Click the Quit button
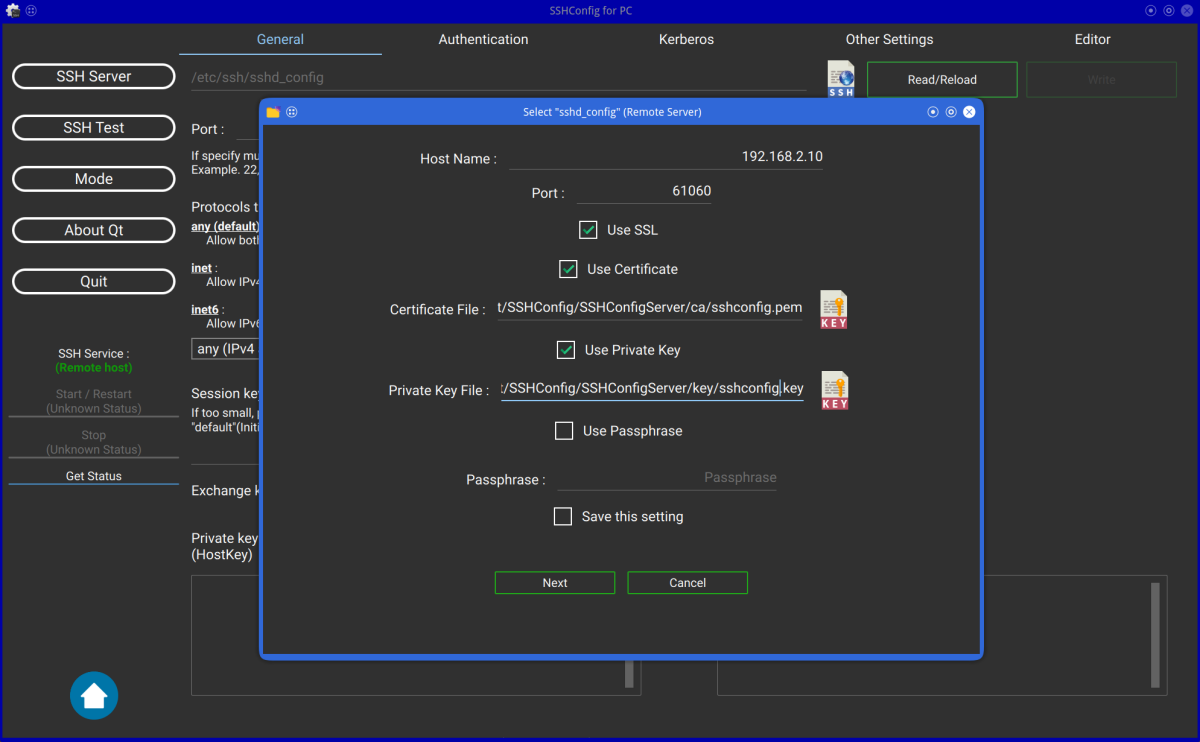 pos(94,281)
